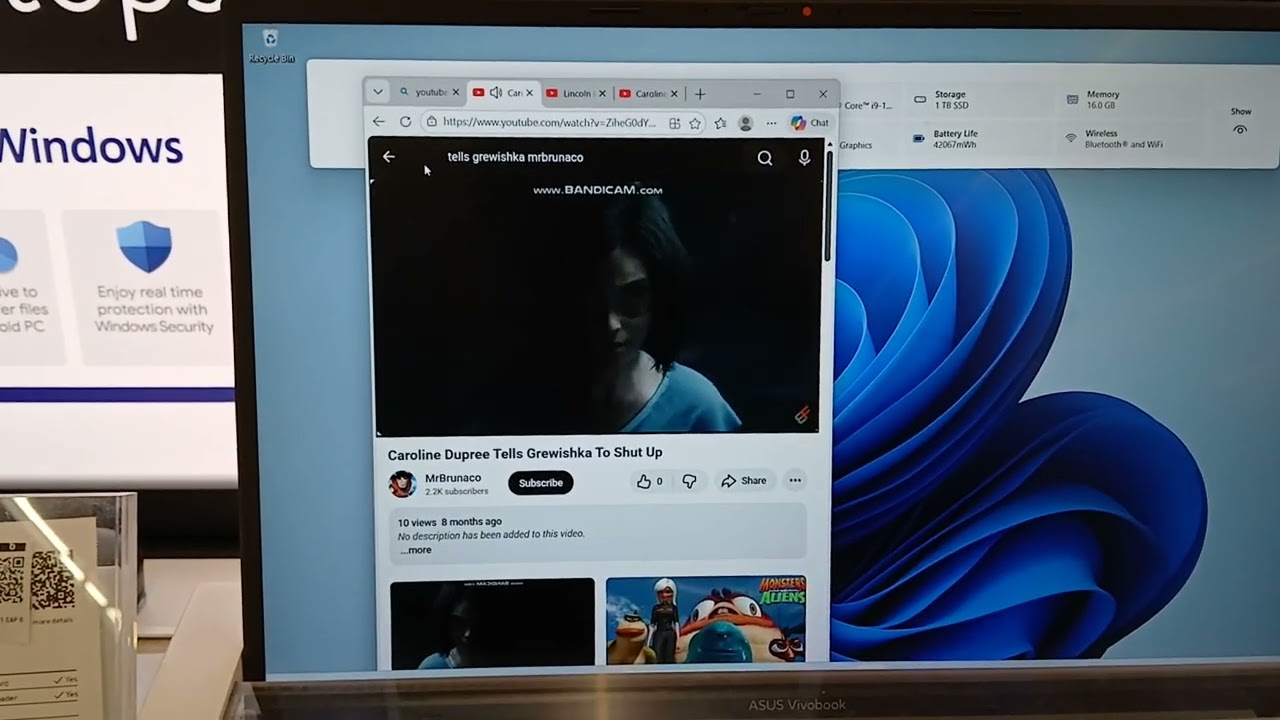
Task: Share the video
Action: click(x=744, y=481)
